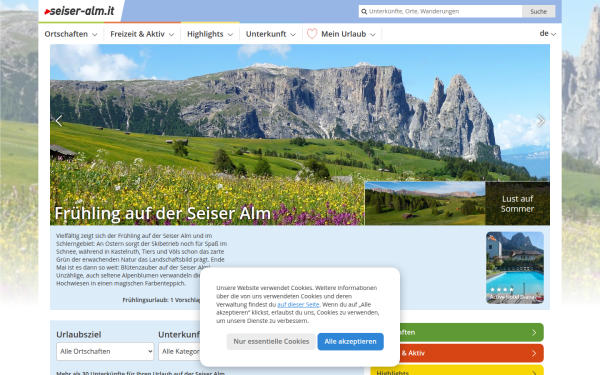Click the arrow on the orange Aktiv button
This screenshot has width=600, height=375.
click(534, 353)
